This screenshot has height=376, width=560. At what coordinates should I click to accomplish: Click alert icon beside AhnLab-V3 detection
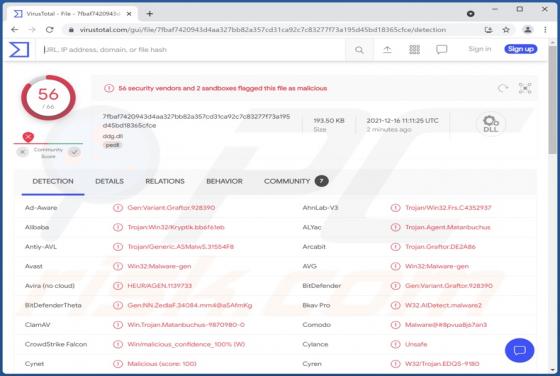pos(395,208)
